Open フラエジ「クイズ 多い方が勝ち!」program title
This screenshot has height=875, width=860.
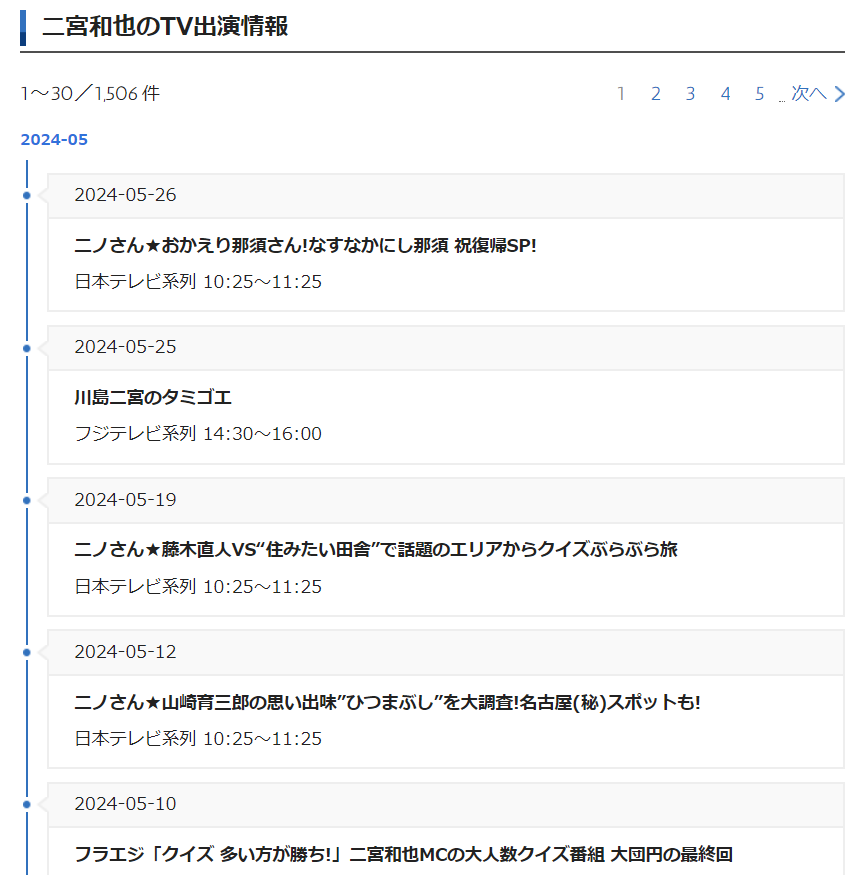click(x=403, y=854)
